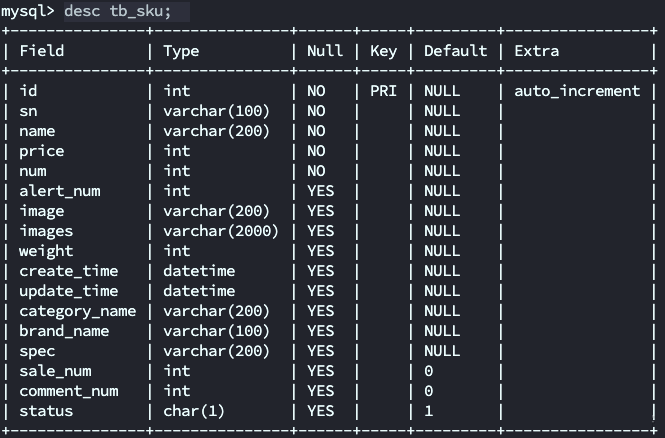This screenshot has height=438, width=665.
Task: Click the weight field name
Action: [46, 251]
